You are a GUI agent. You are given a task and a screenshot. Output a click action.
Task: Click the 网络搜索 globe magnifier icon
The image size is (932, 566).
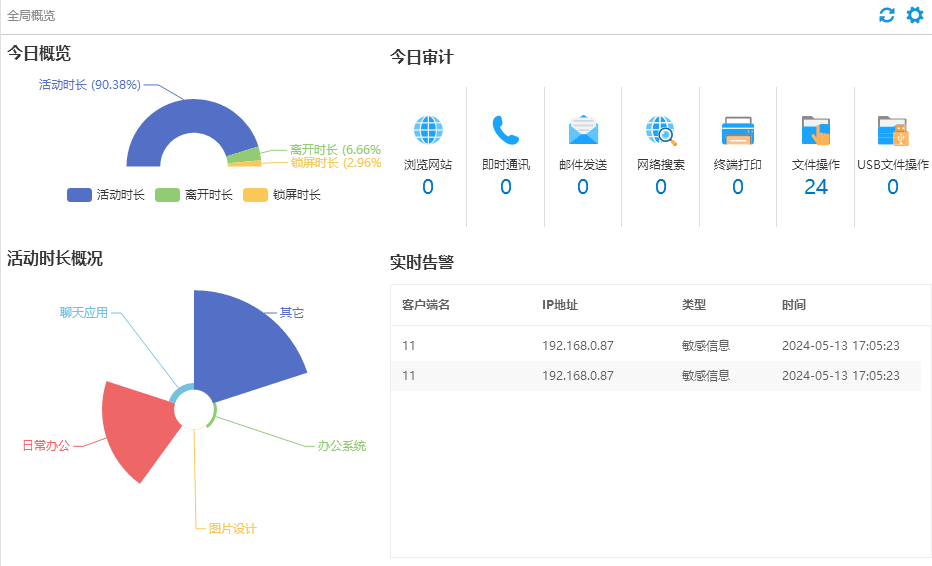(x=661, y=130)
